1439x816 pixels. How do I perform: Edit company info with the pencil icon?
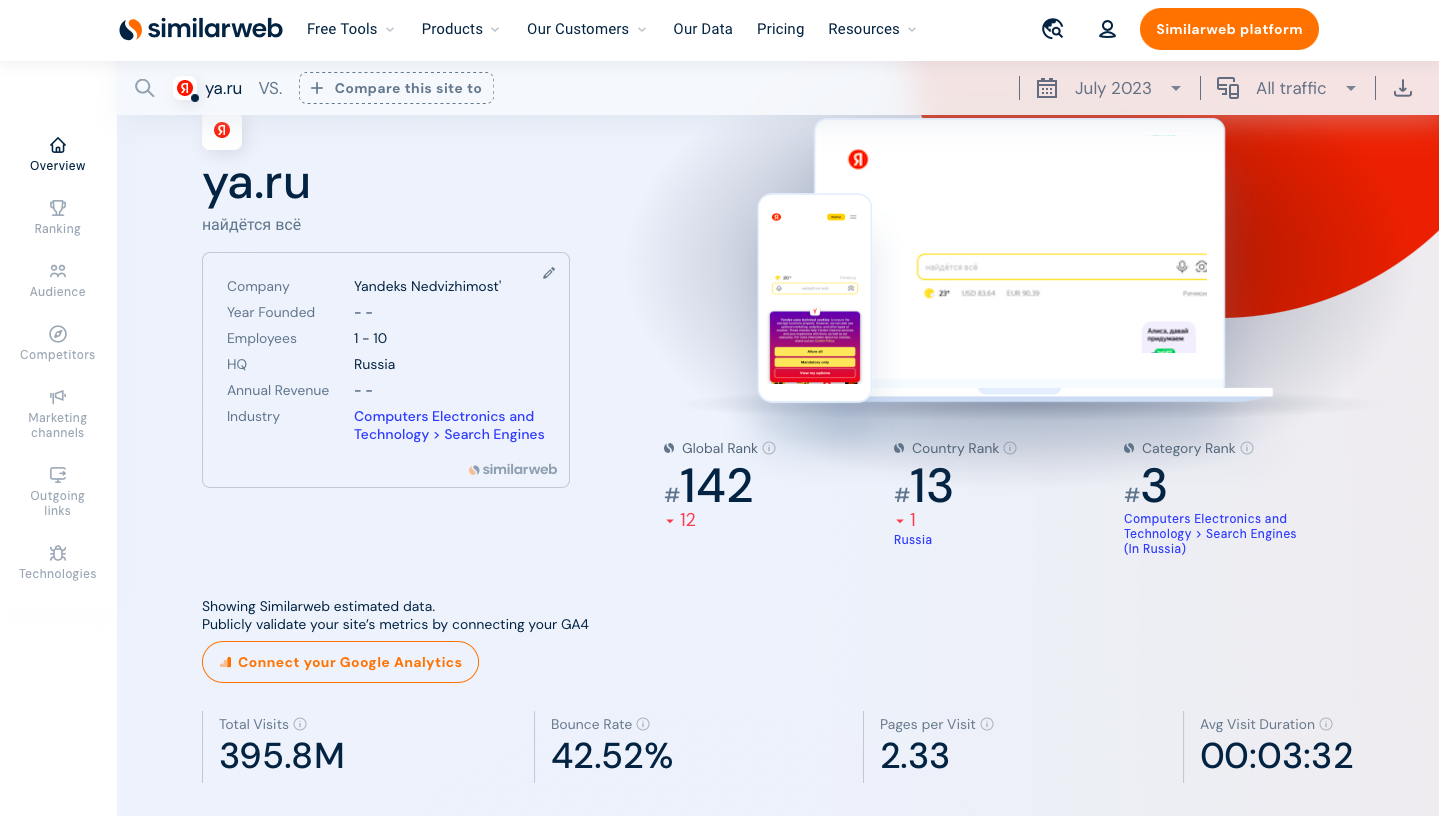(549, 273)
